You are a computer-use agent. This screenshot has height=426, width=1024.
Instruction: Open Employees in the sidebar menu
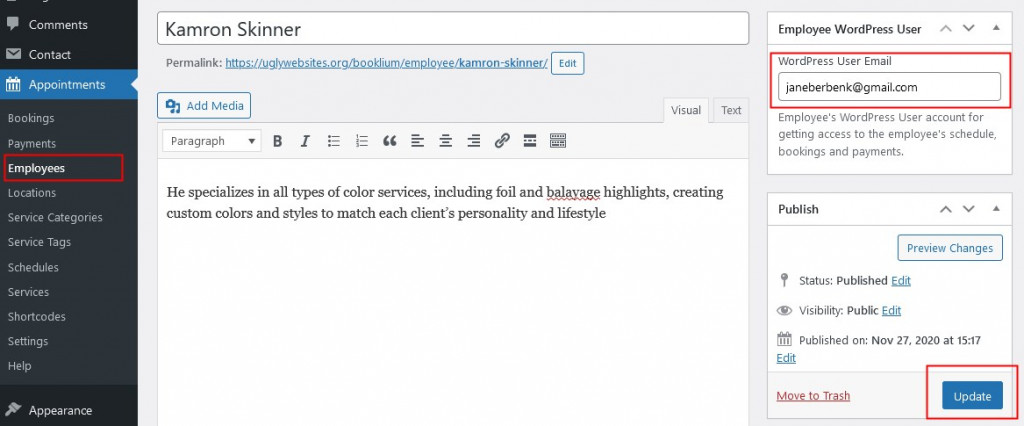tap(36, 168)
